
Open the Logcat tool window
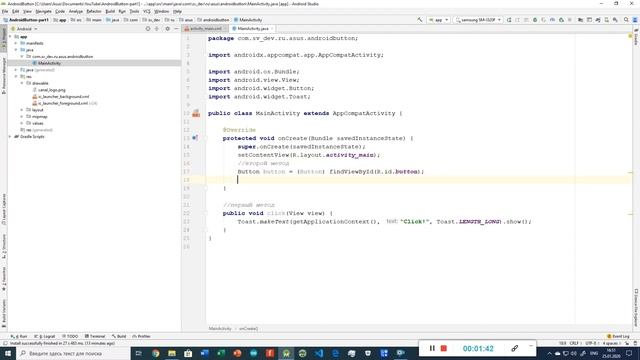coord(45,336)
